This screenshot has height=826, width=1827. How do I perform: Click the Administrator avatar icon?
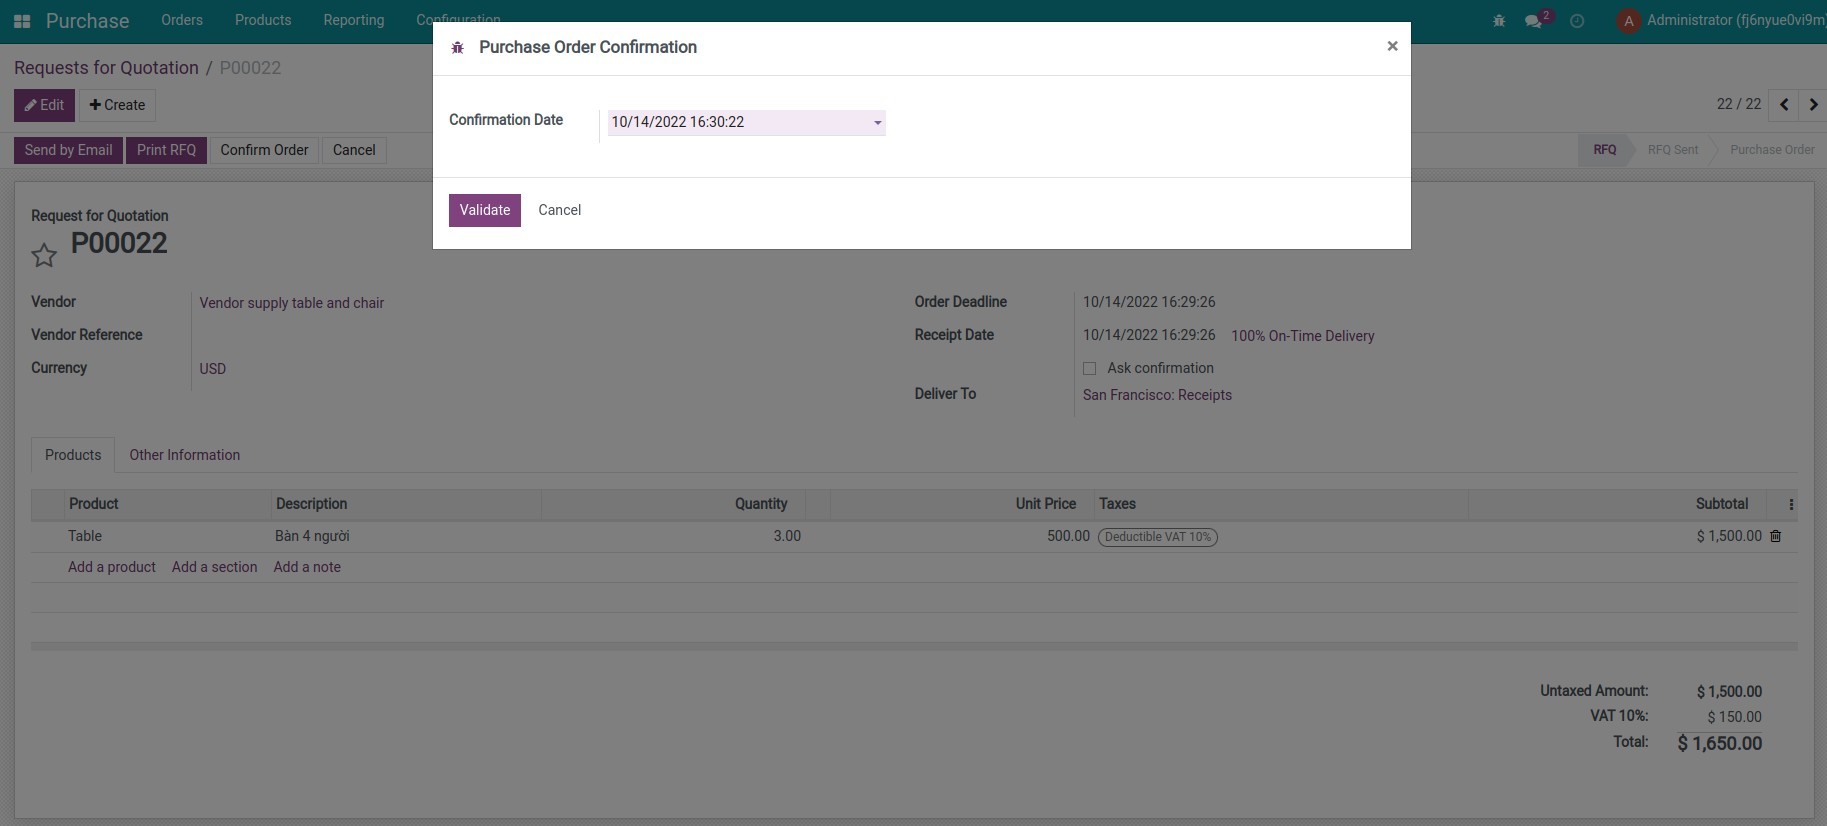coord(1629,21)
